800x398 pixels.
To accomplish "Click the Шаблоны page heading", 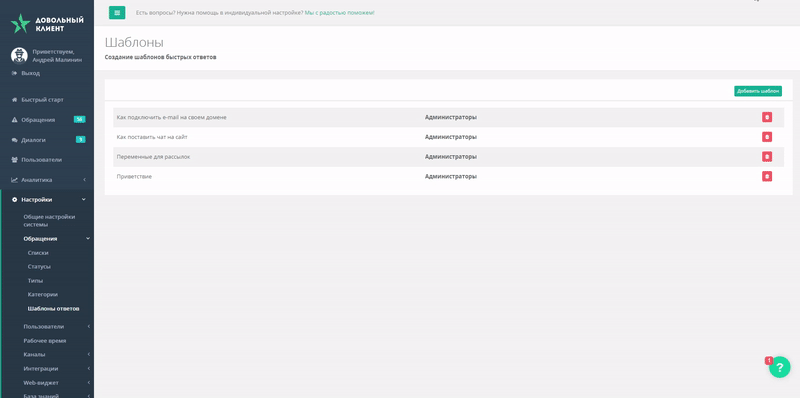I will point(134,42).
